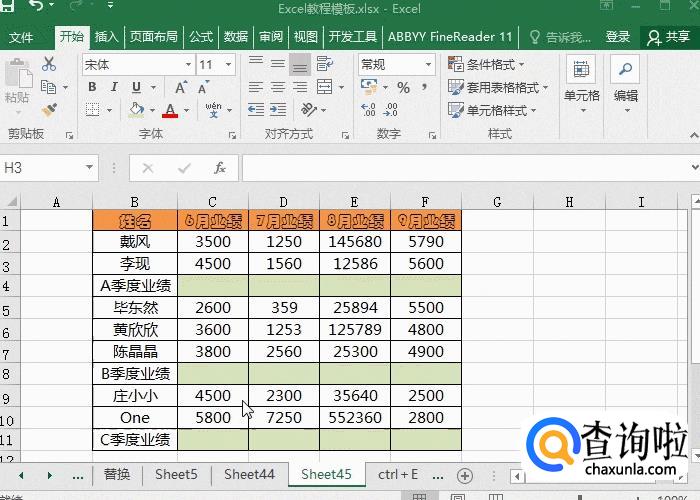Apply red font color A
The height and width of the screenshot is (500, 700).
(170, 110)
